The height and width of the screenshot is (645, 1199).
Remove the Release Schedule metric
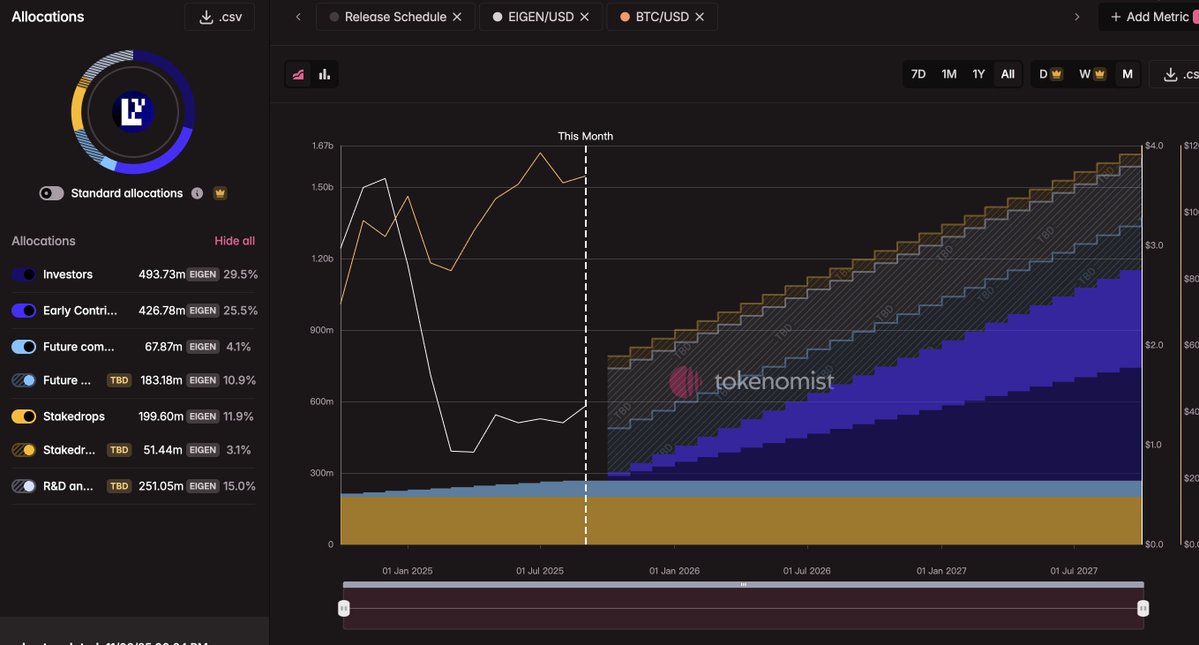457,17
